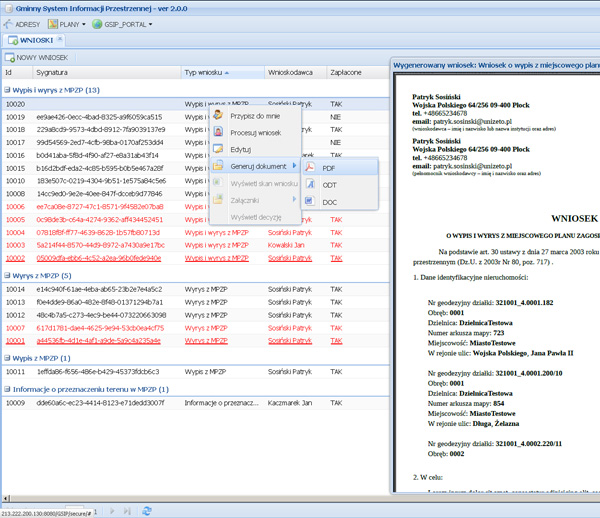Viewport: 600px width, 518px height.
Task: Select the WNIOSKI tab
Action: point(34,40)
